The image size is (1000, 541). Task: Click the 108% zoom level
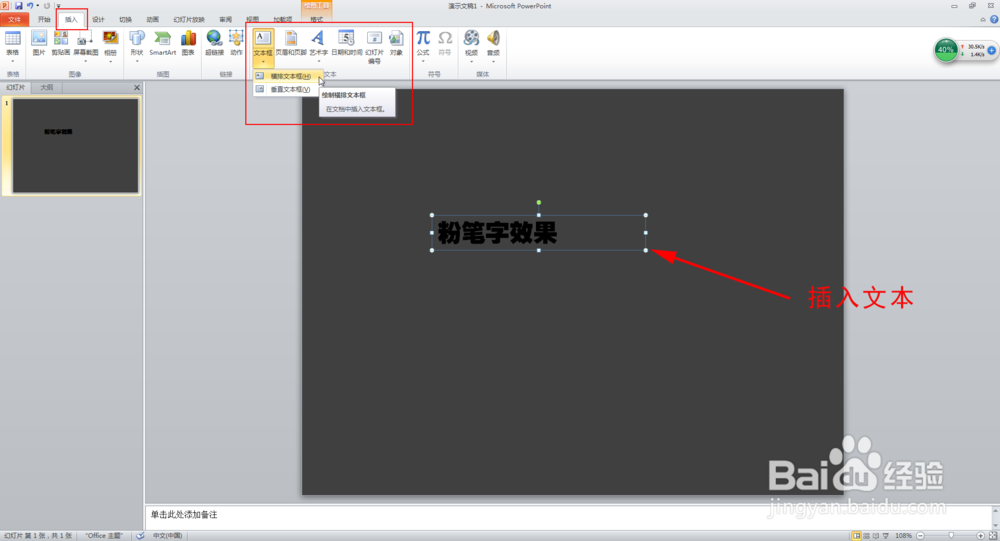tap(903, 536)
